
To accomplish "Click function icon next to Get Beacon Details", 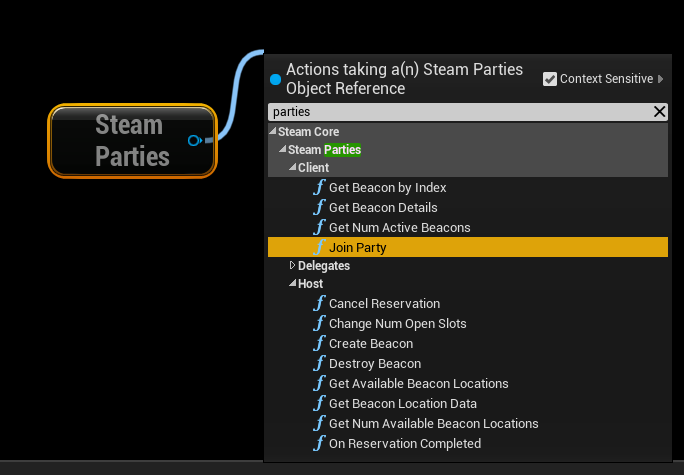I will click(x=319, y=208).
